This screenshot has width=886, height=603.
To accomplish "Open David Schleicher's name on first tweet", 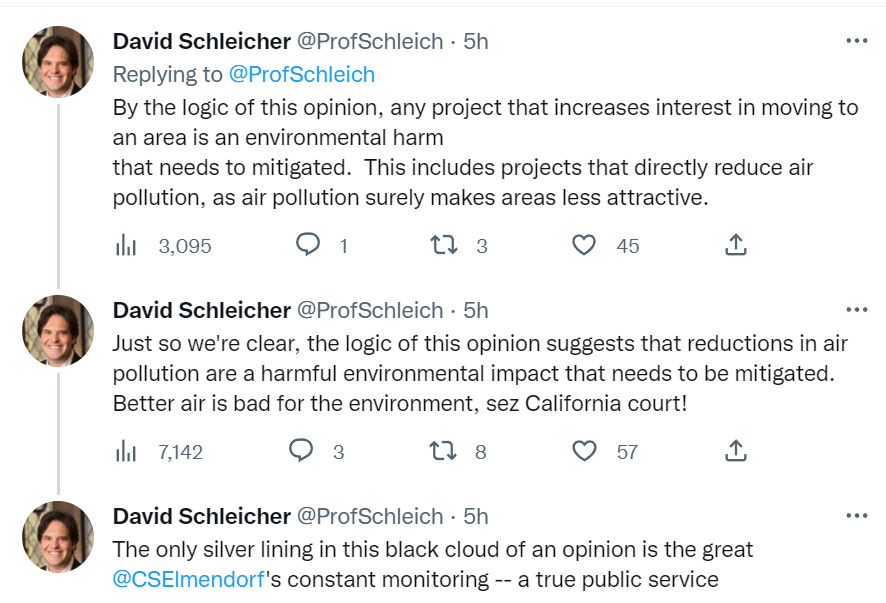I will (201, 41).
